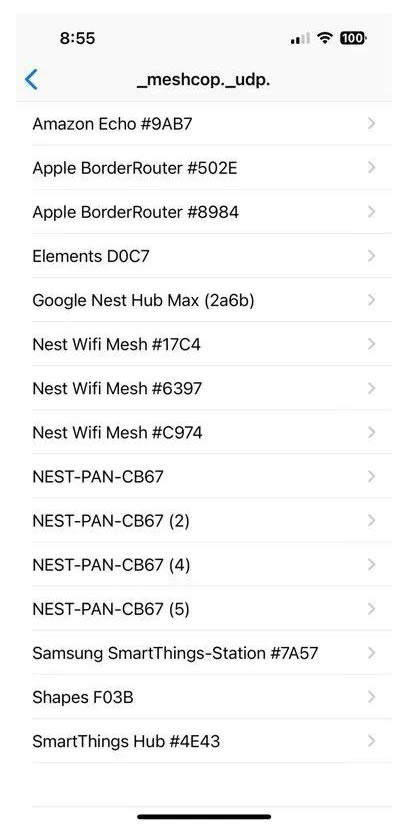Tap the clock showing 8:55
Image resolution: width=415 pixels, height=835 pixels.
[x=77, y=38]
